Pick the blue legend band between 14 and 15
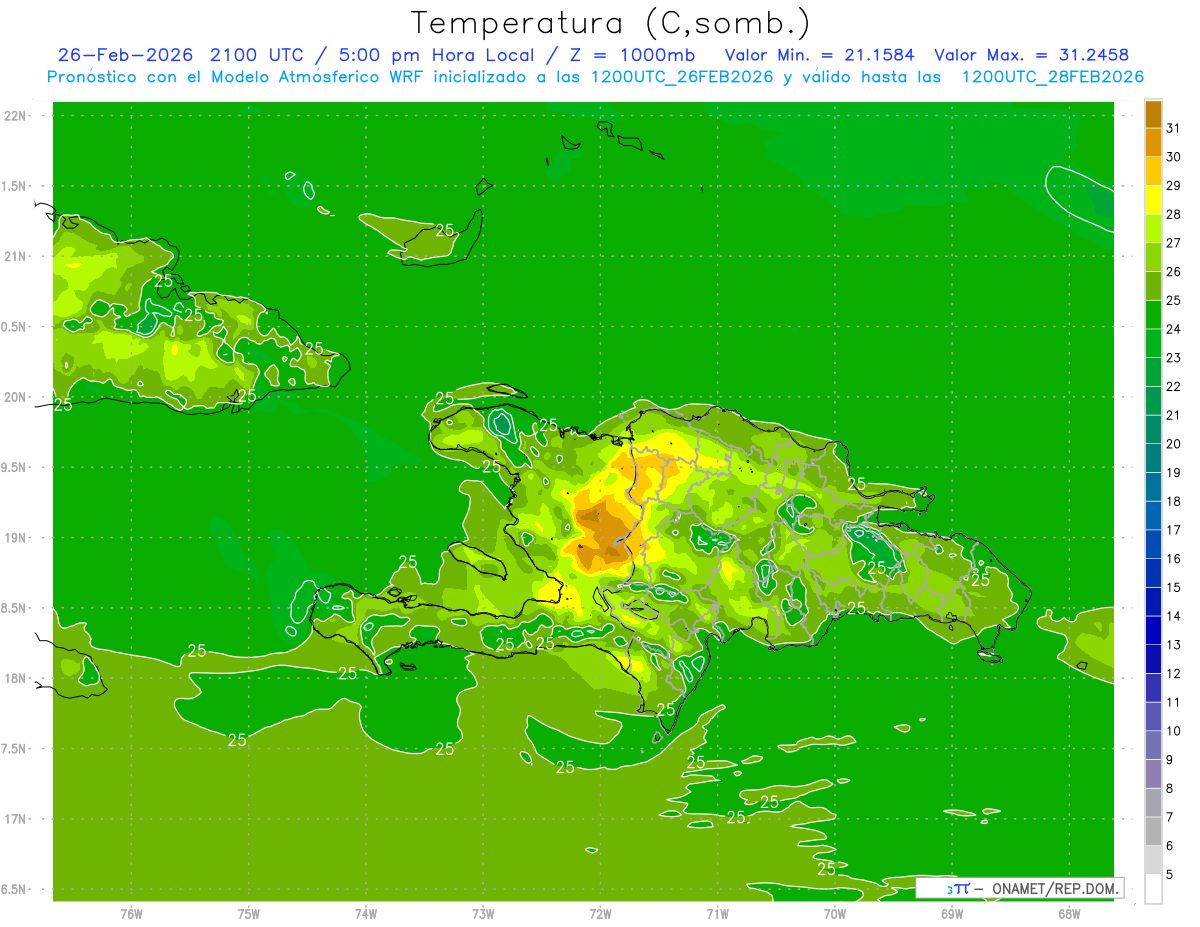The image size is (1200, 927). (x=1153, y=602)
